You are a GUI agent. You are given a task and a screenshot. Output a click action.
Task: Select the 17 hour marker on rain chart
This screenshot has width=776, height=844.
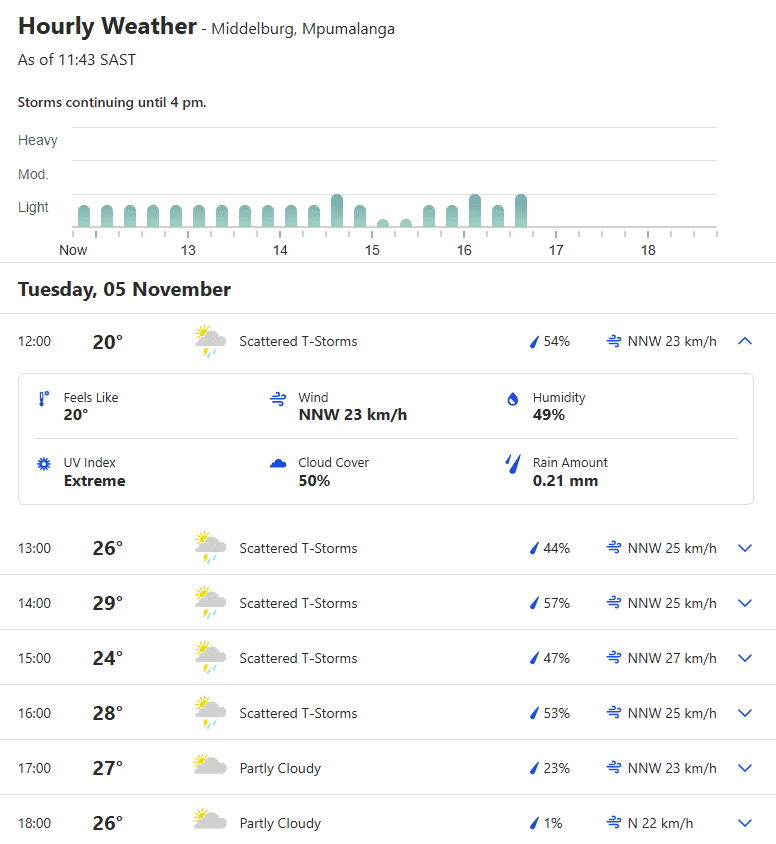tap(556, 250)
